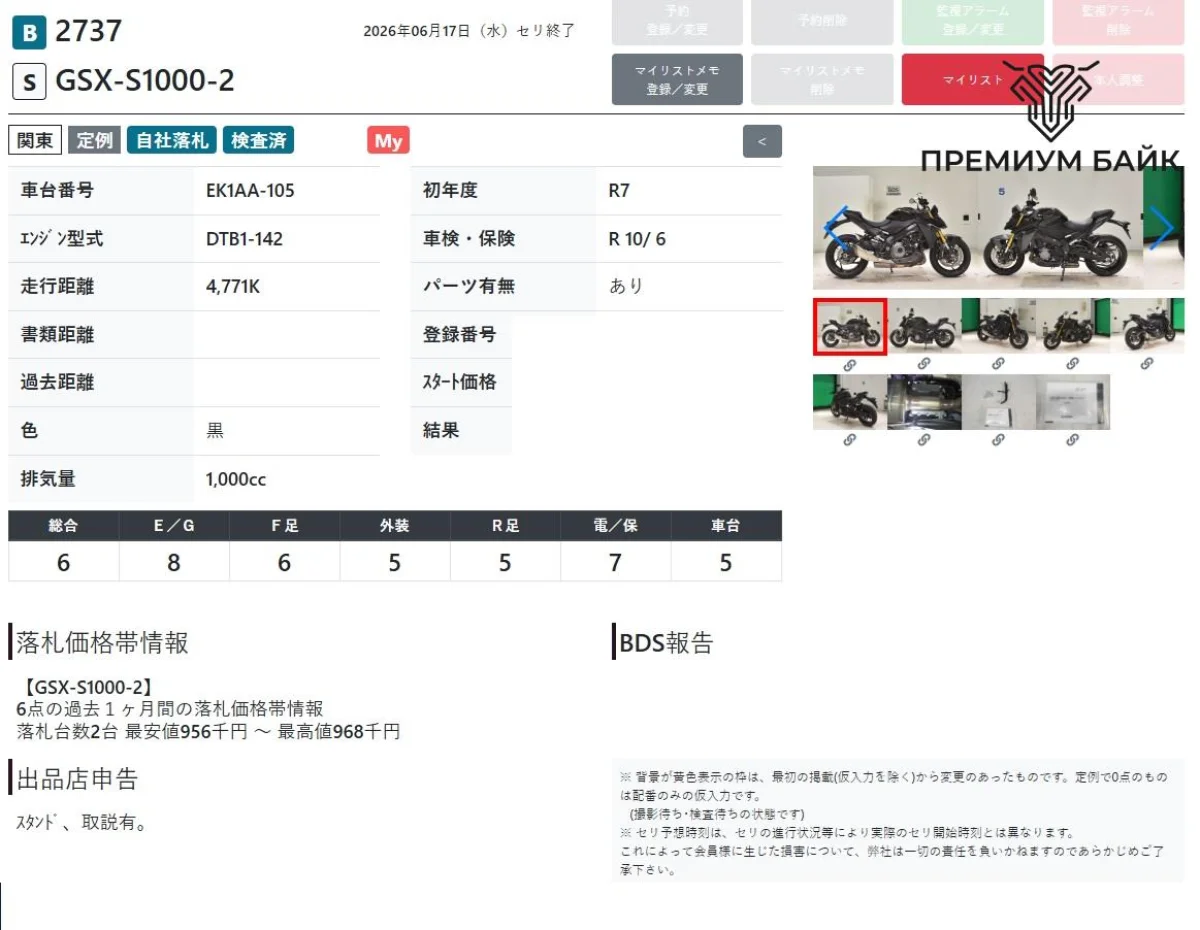Click the greyed 予約削除 button
This screenshot has height=930, width=1200.
click(822, 21)
